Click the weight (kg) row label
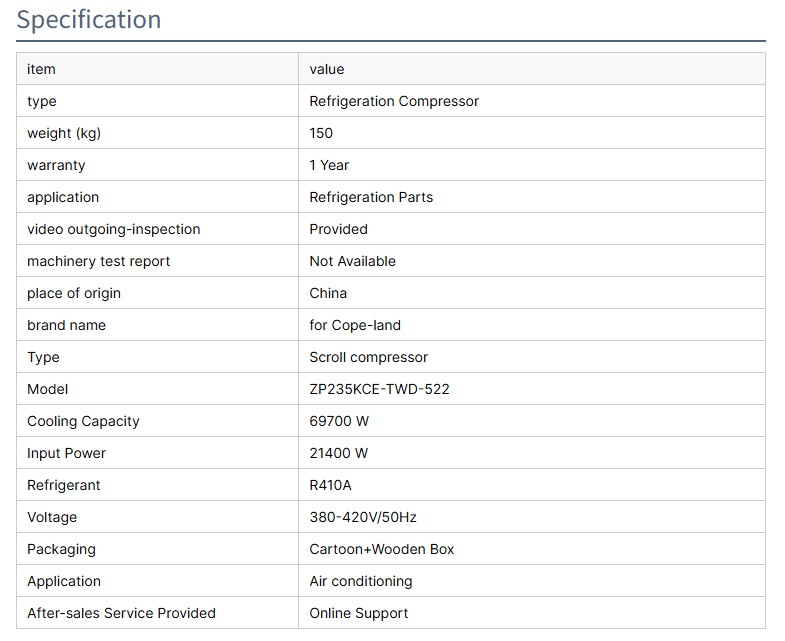 coord(64,133)
